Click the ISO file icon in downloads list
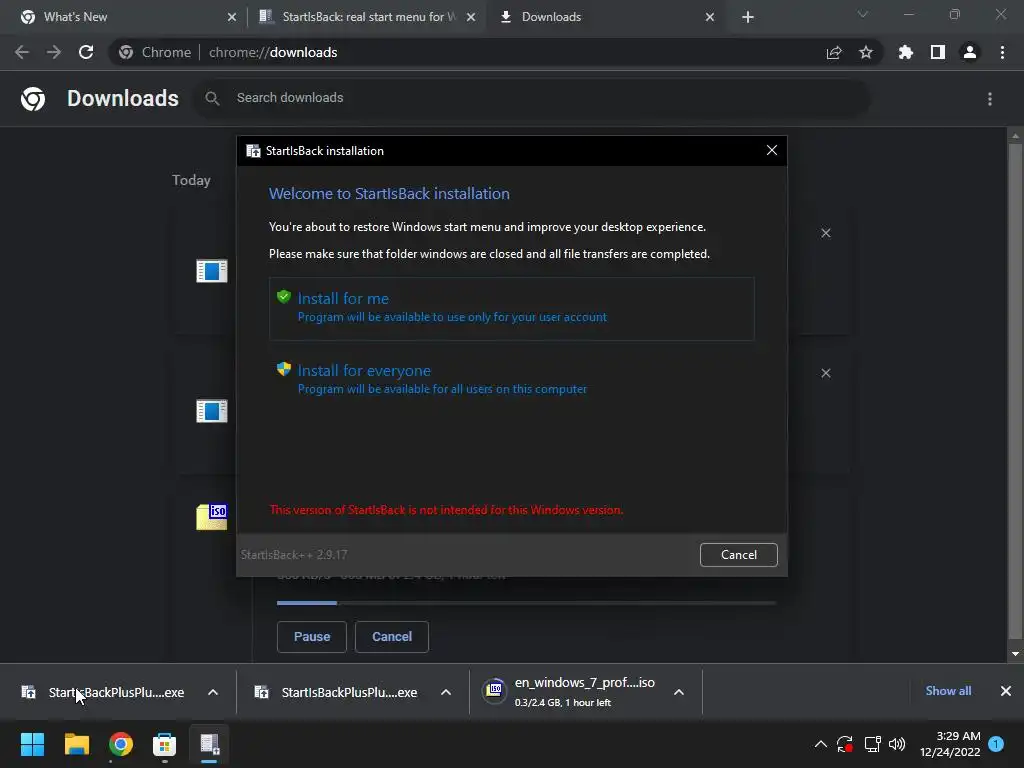The height and width of the screenshot is (768, 1024). coord(212,517)
